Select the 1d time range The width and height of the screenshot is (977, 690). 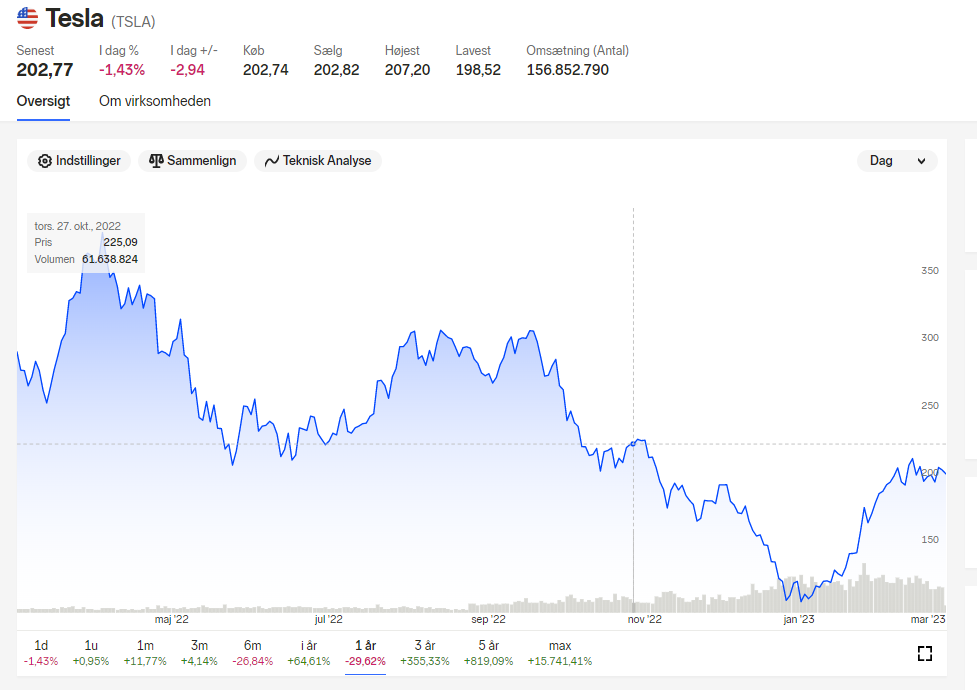click(x=41, y=653)
